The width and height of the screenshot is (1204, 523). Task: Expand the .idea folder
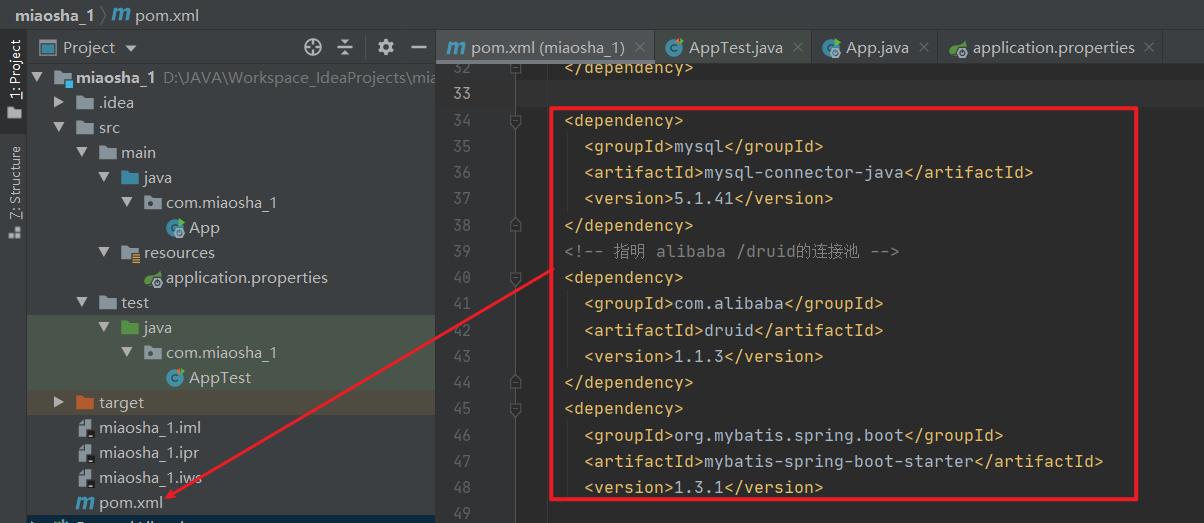[60, 103]
